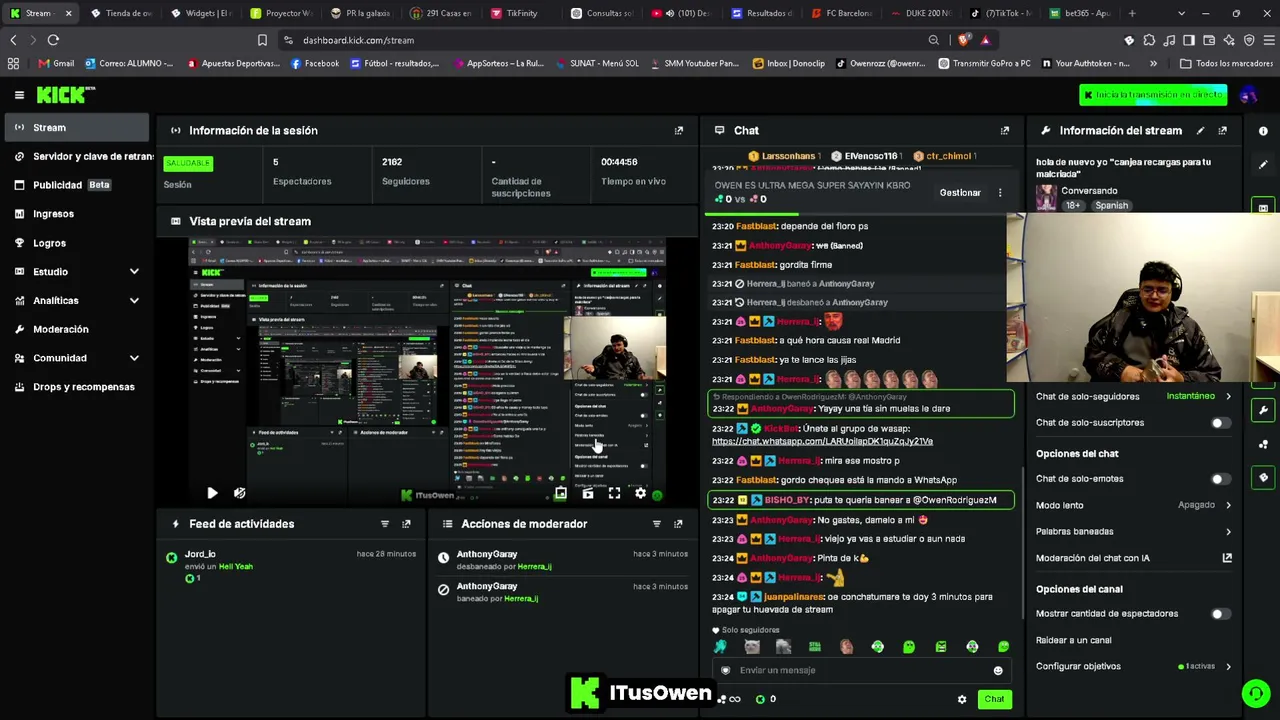Screen dimensions: 1280x720
Task: Click the Kick logo in the header
Action: coord(66,95)
